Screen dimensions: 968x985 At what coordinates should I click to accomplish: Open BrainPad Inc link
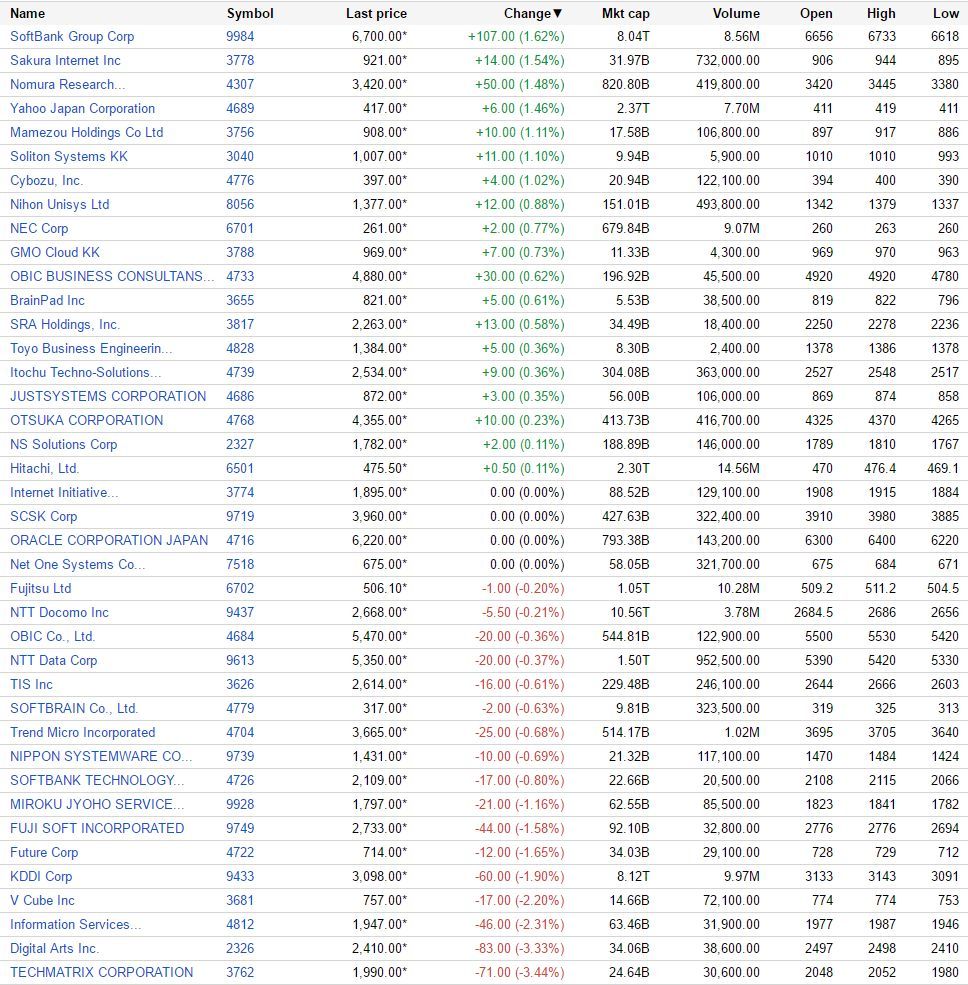pos(47,300)
